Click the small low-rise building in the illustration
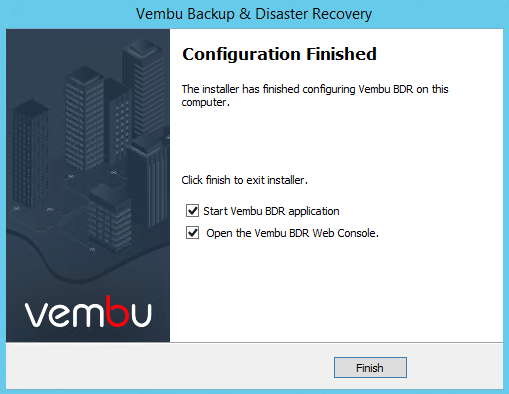 pyautogui.click(x=110, y=217)
